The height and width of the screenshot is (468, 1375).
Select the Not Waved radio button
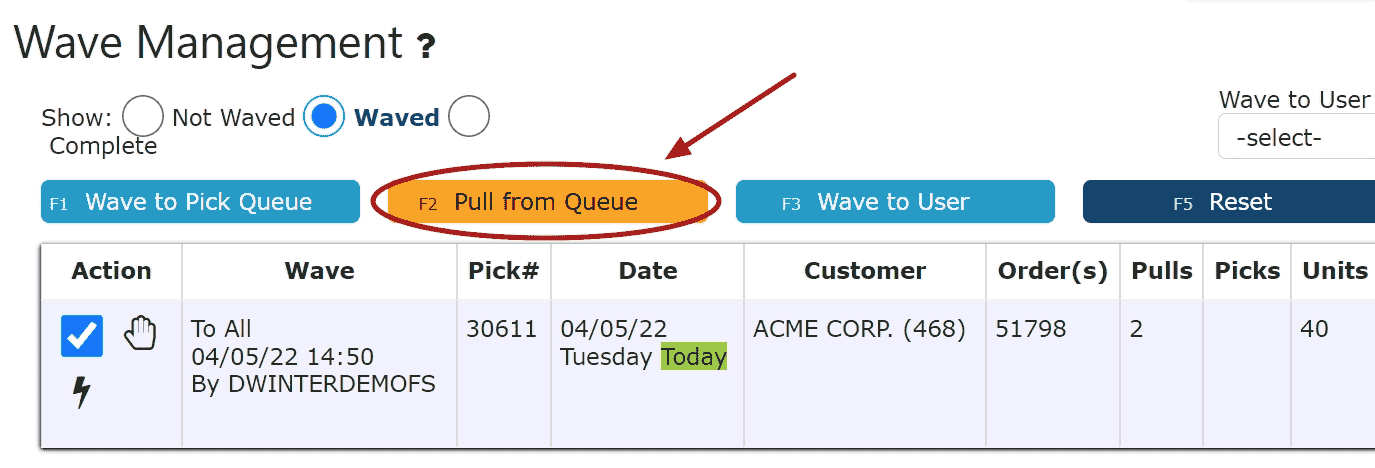tap(143, 117)
